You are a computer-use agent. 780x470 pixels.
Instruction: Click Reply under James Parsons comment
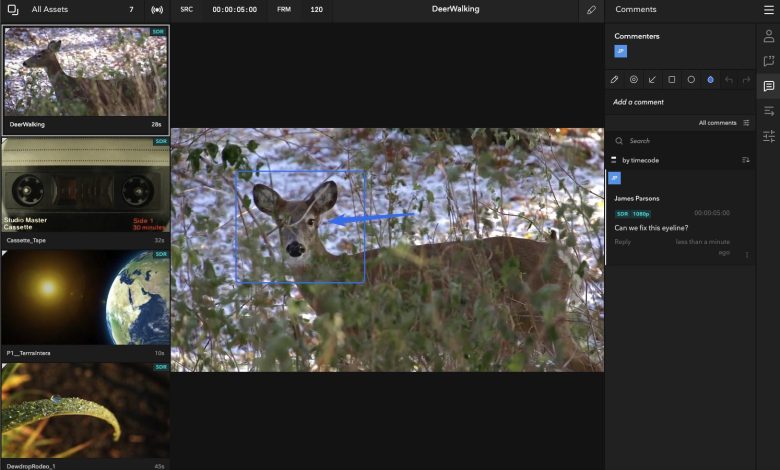[622, 241]
